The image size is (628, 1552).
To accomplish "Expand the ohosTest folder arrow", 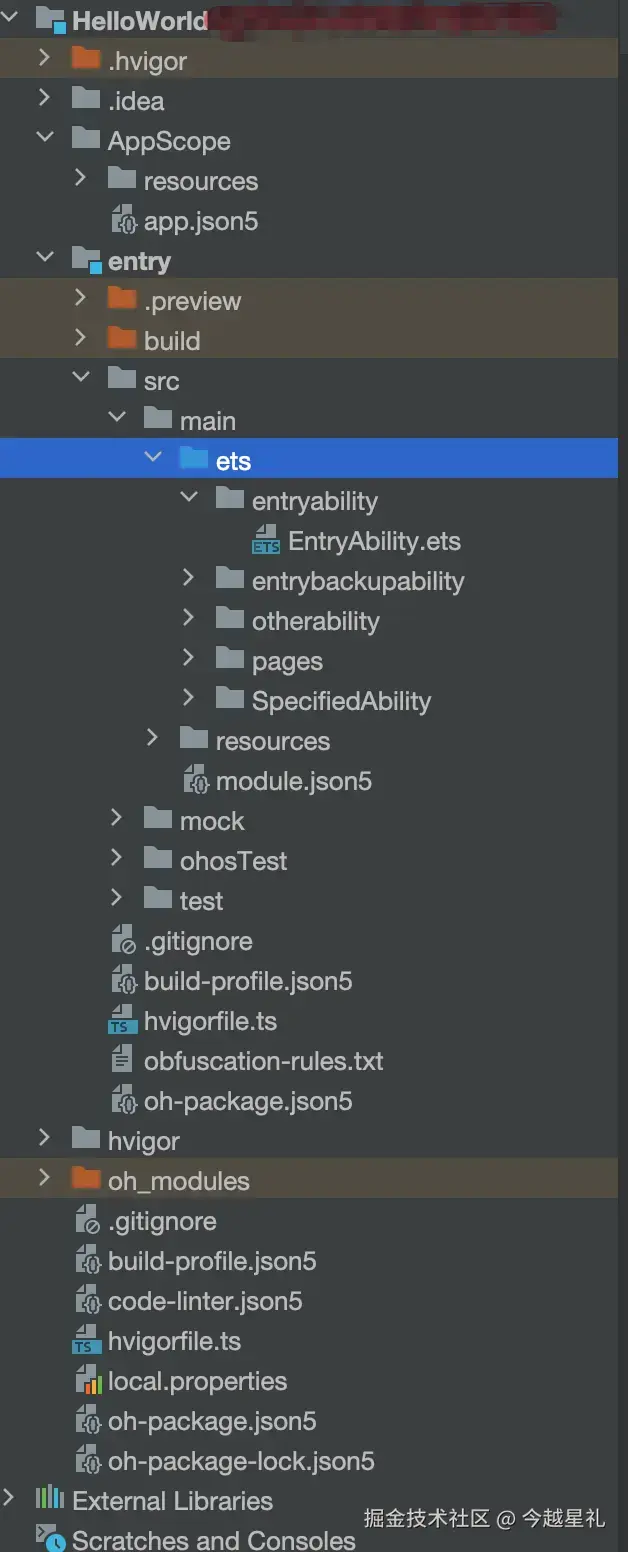I will (117, 858).
